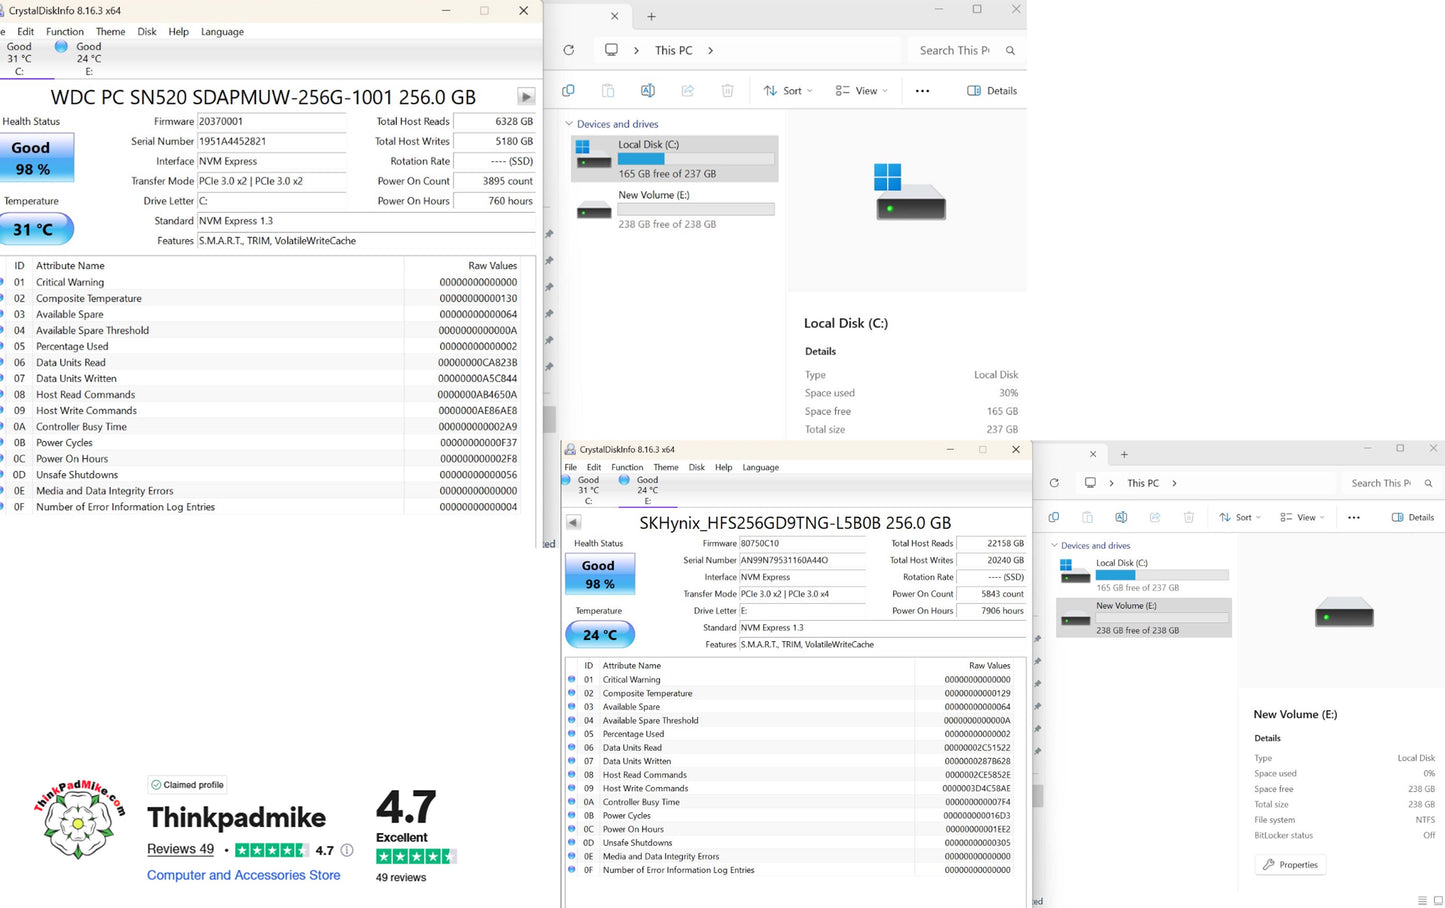Screen dimensions: 1445x908
Task: Click Good 98 % health button in WDC window
Action: pyautogui.click(x=36, y=158)
